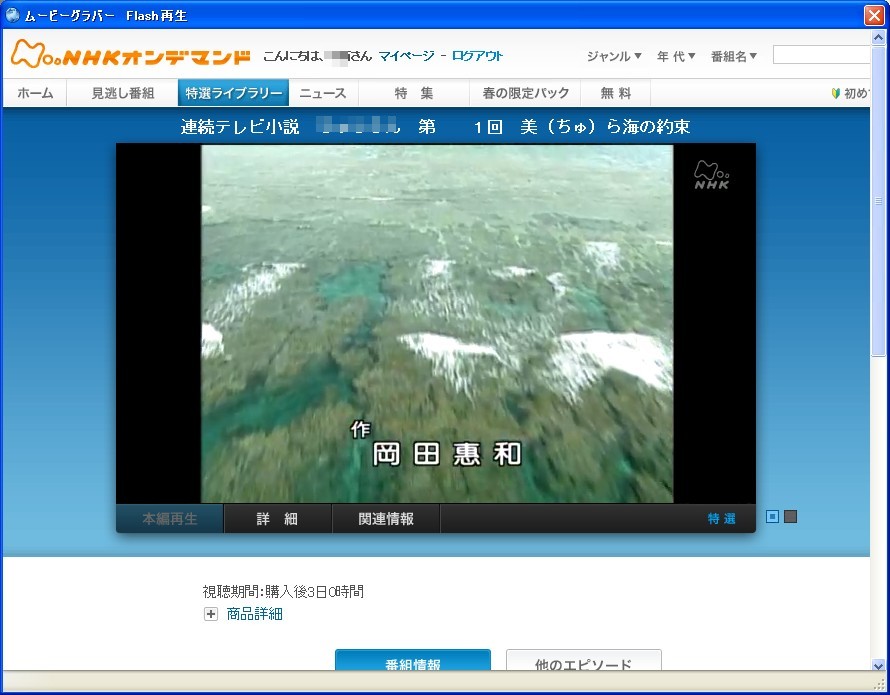The width and height of the screenshot is (890, 695).
Task: Click the globe icon in the title bar
Action: [12, 15]
